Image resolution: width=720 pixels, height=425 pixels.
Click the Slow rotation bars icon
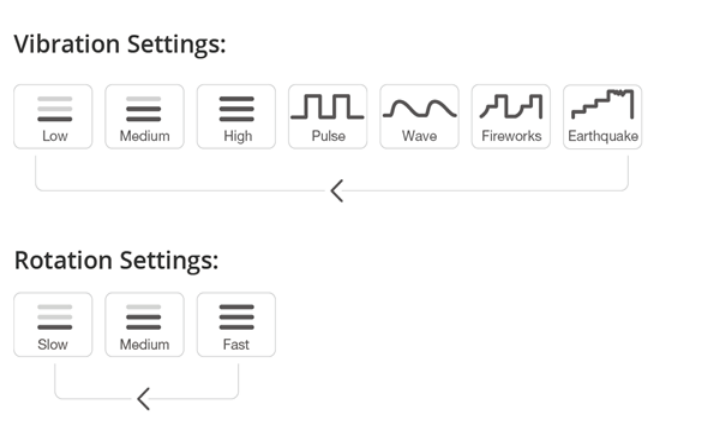[x=53, y=316]
